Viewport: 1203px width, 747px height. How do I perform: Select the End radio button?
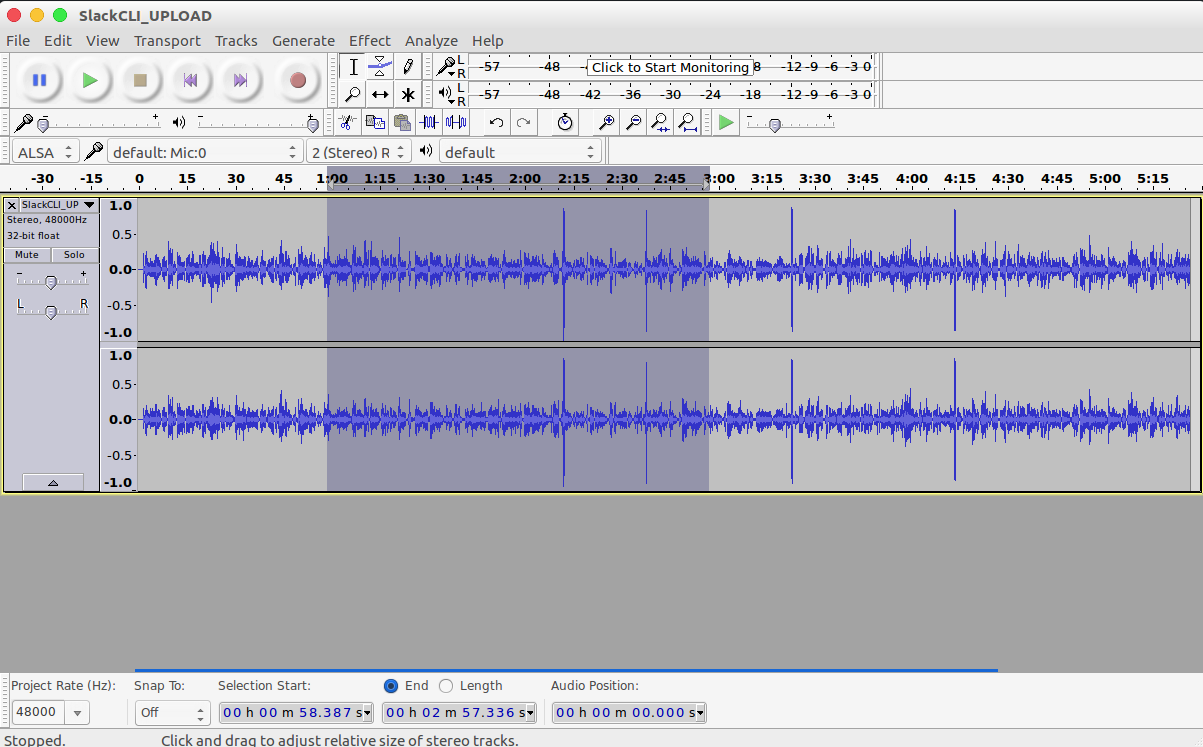391,686
